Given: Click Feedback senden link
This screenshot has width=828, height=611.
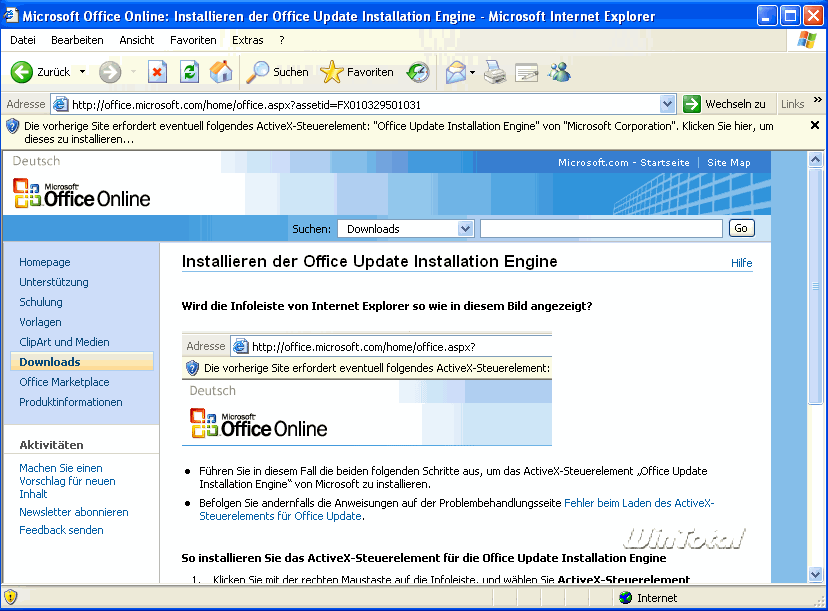Looking at the screenshot, I should click(x=61, y=530).
